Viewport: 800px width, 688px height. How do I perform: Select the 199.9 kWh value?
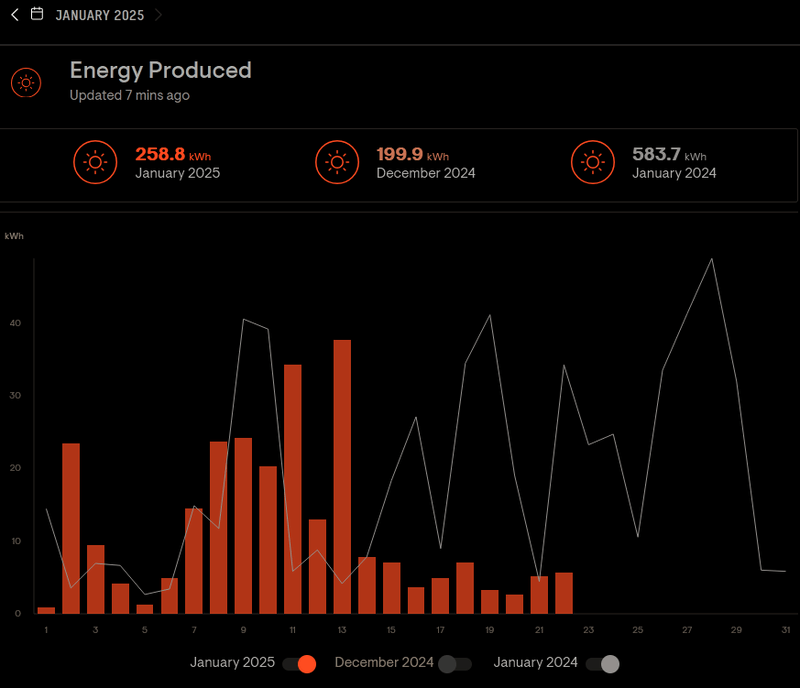413,154
